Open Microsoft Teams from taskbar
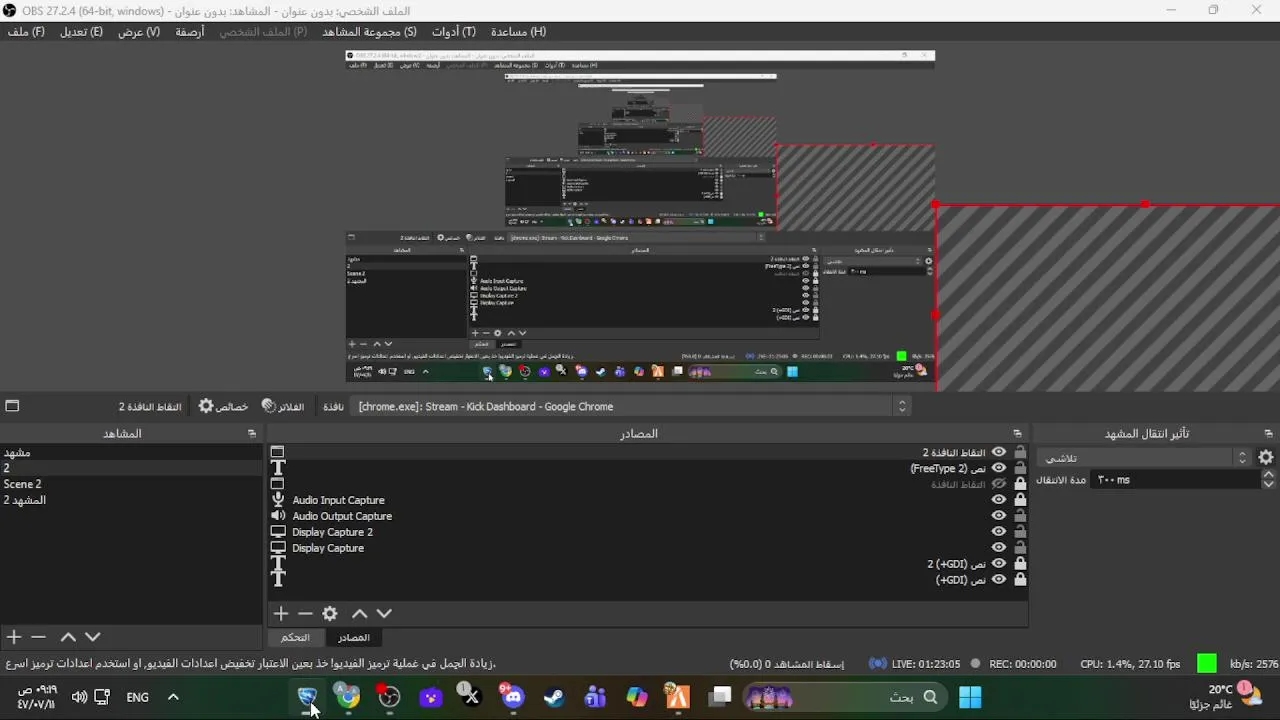Screen dimensions: 1280x720 coord(595,697)
